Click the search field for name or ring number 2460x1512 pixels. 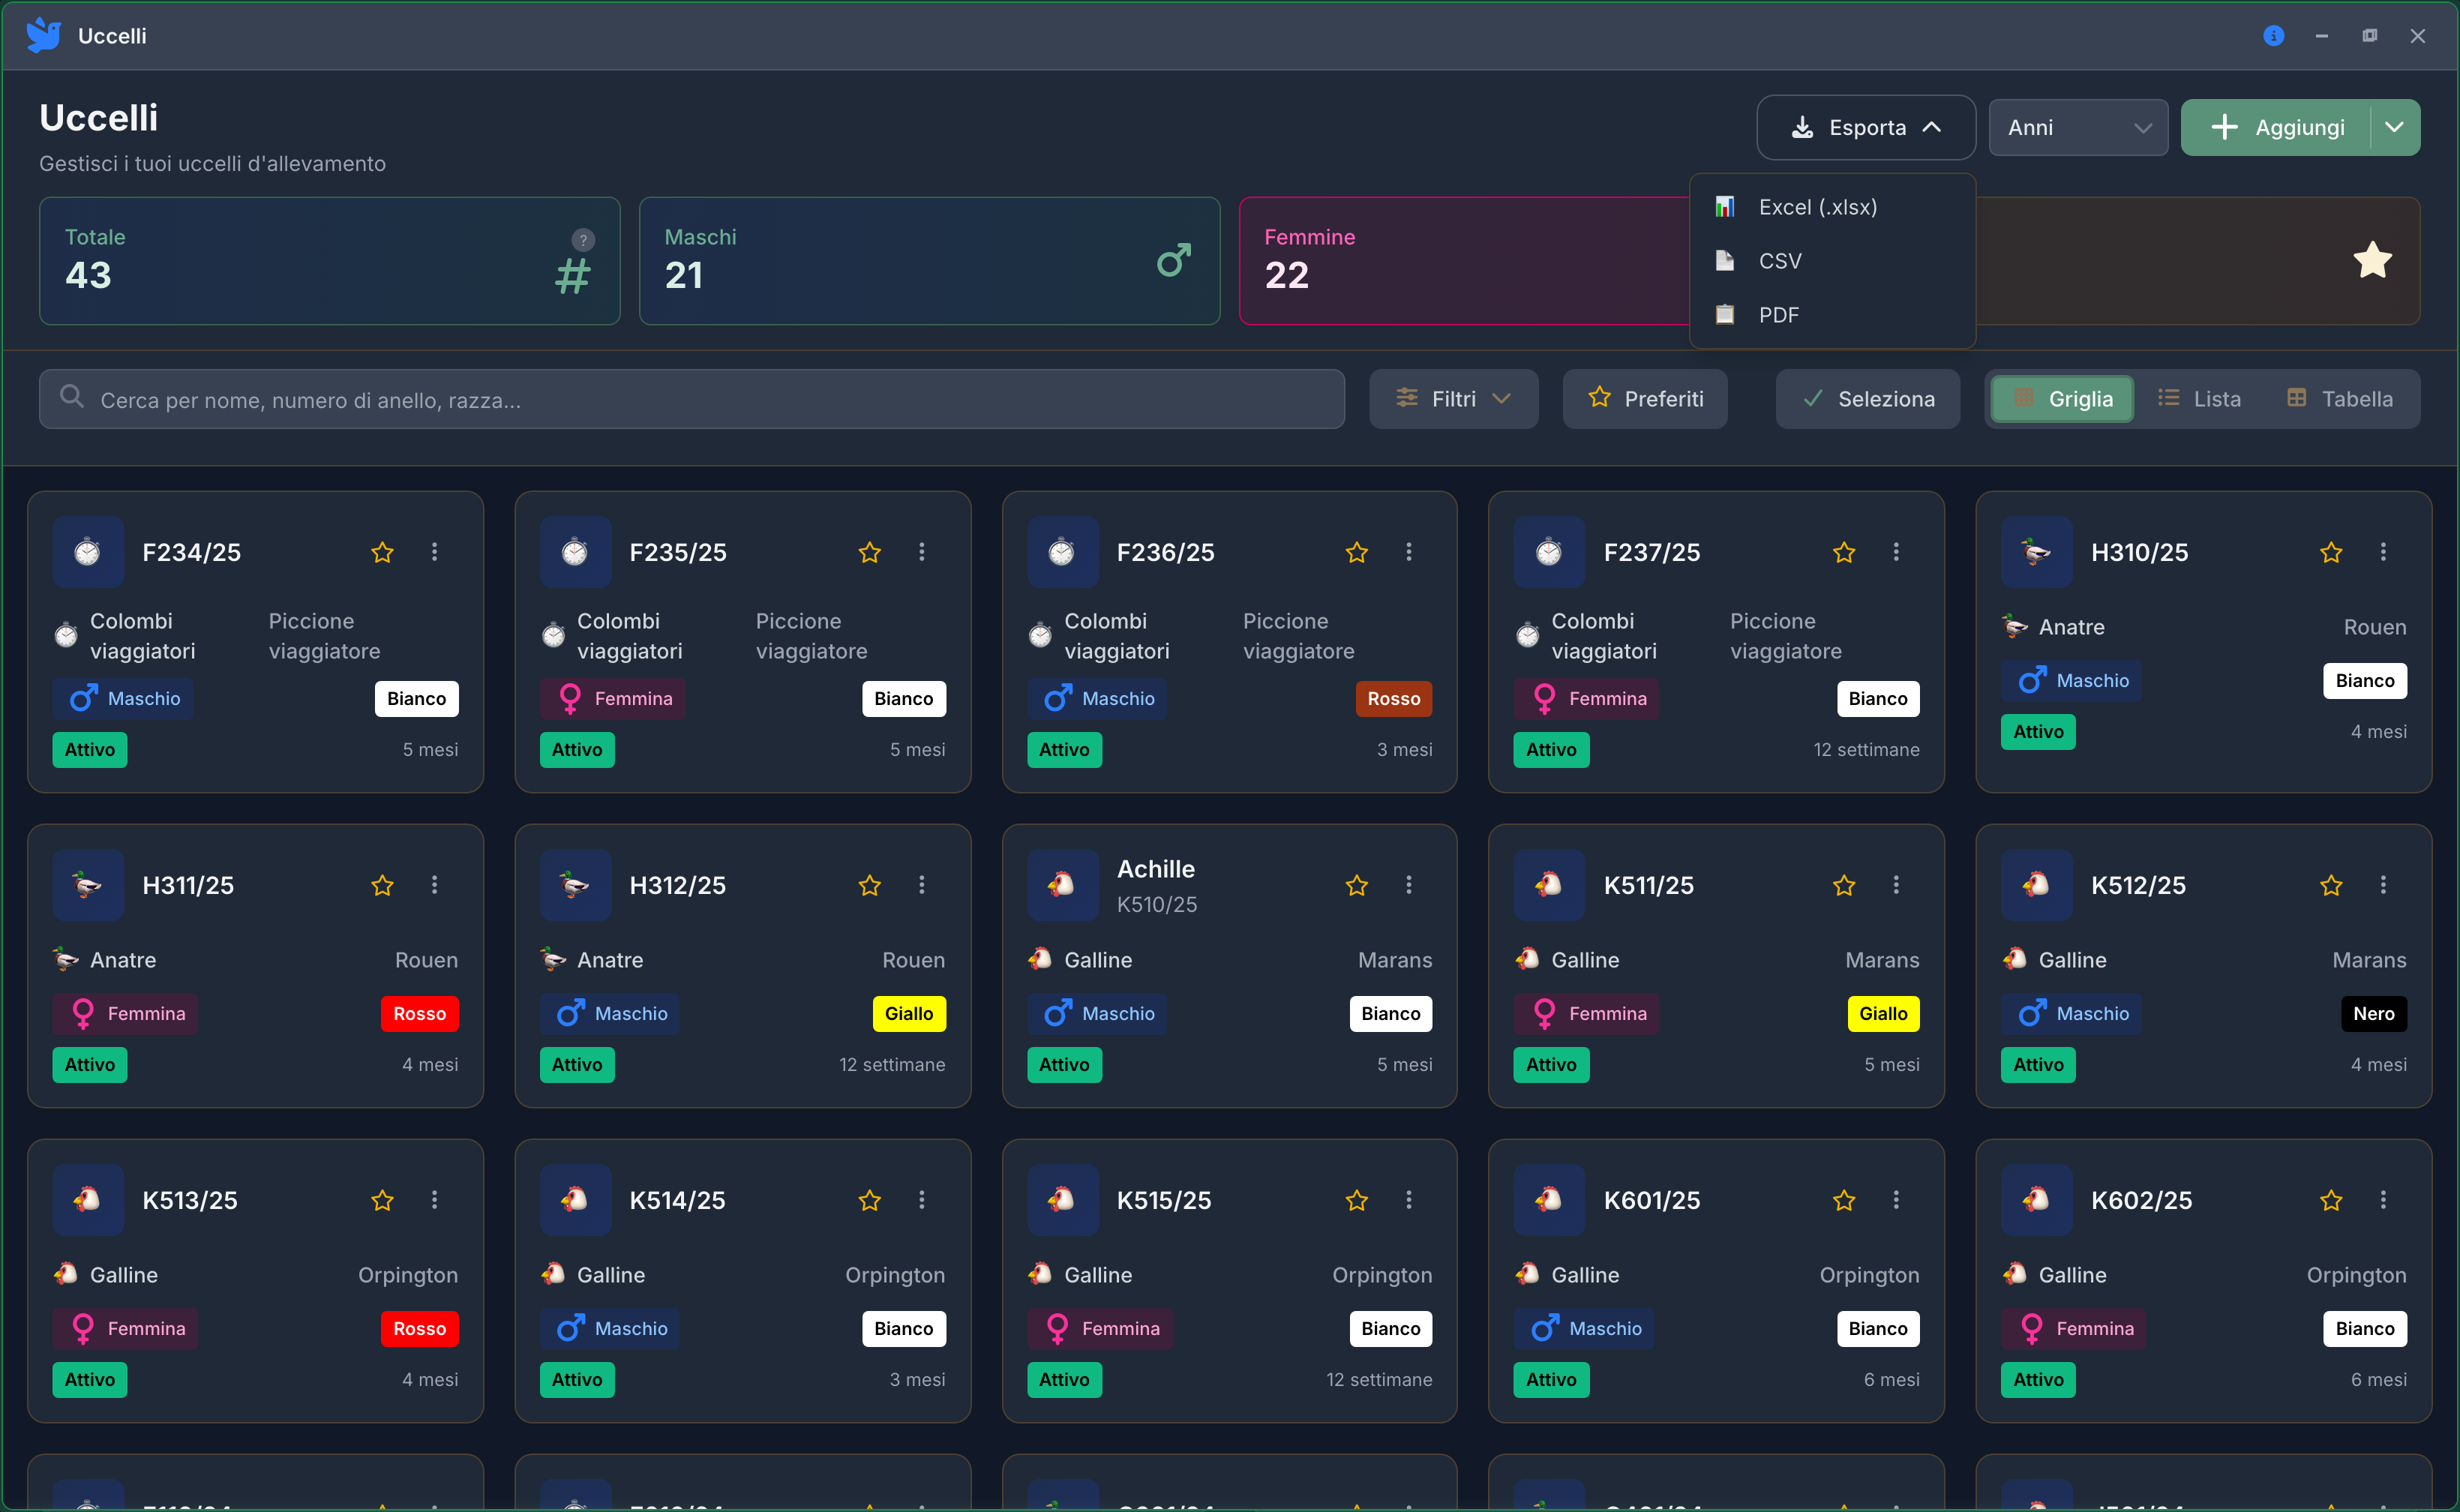pyautogui.click(x=692, y=399)
